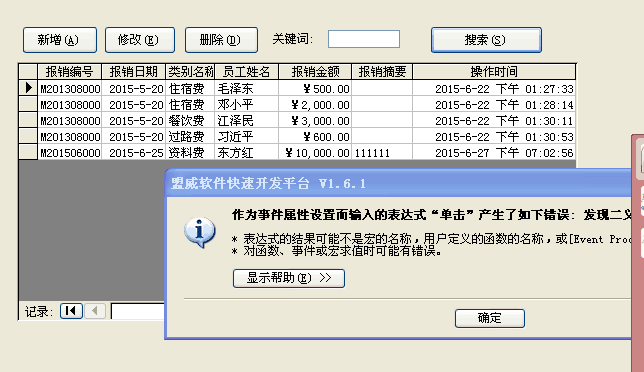
Task: Click the 报销摘要 column header
Action: pyautogui.click(x=382, y=71)
